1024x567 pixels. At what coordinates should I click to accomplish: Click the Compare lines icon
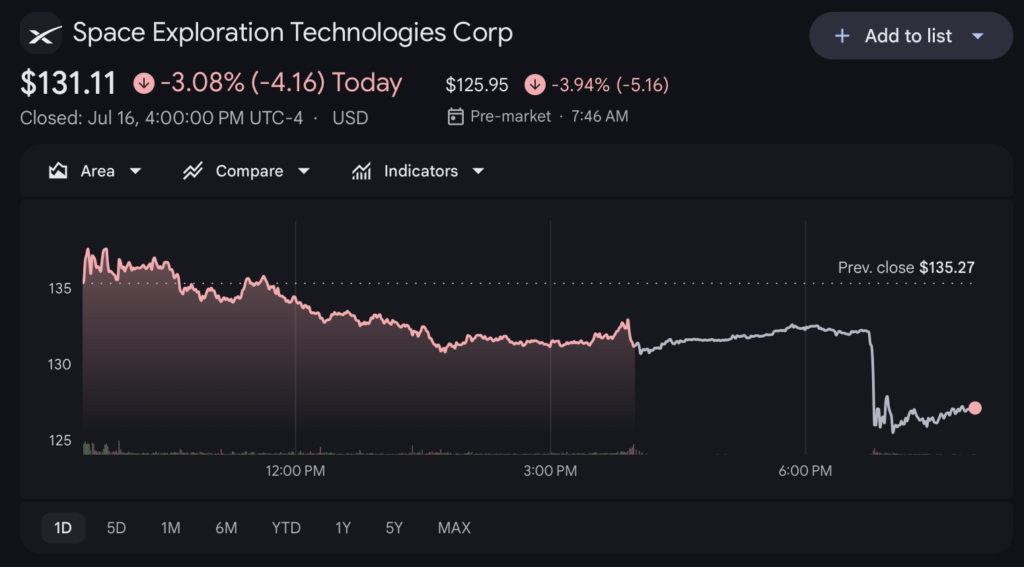point(193,171)
